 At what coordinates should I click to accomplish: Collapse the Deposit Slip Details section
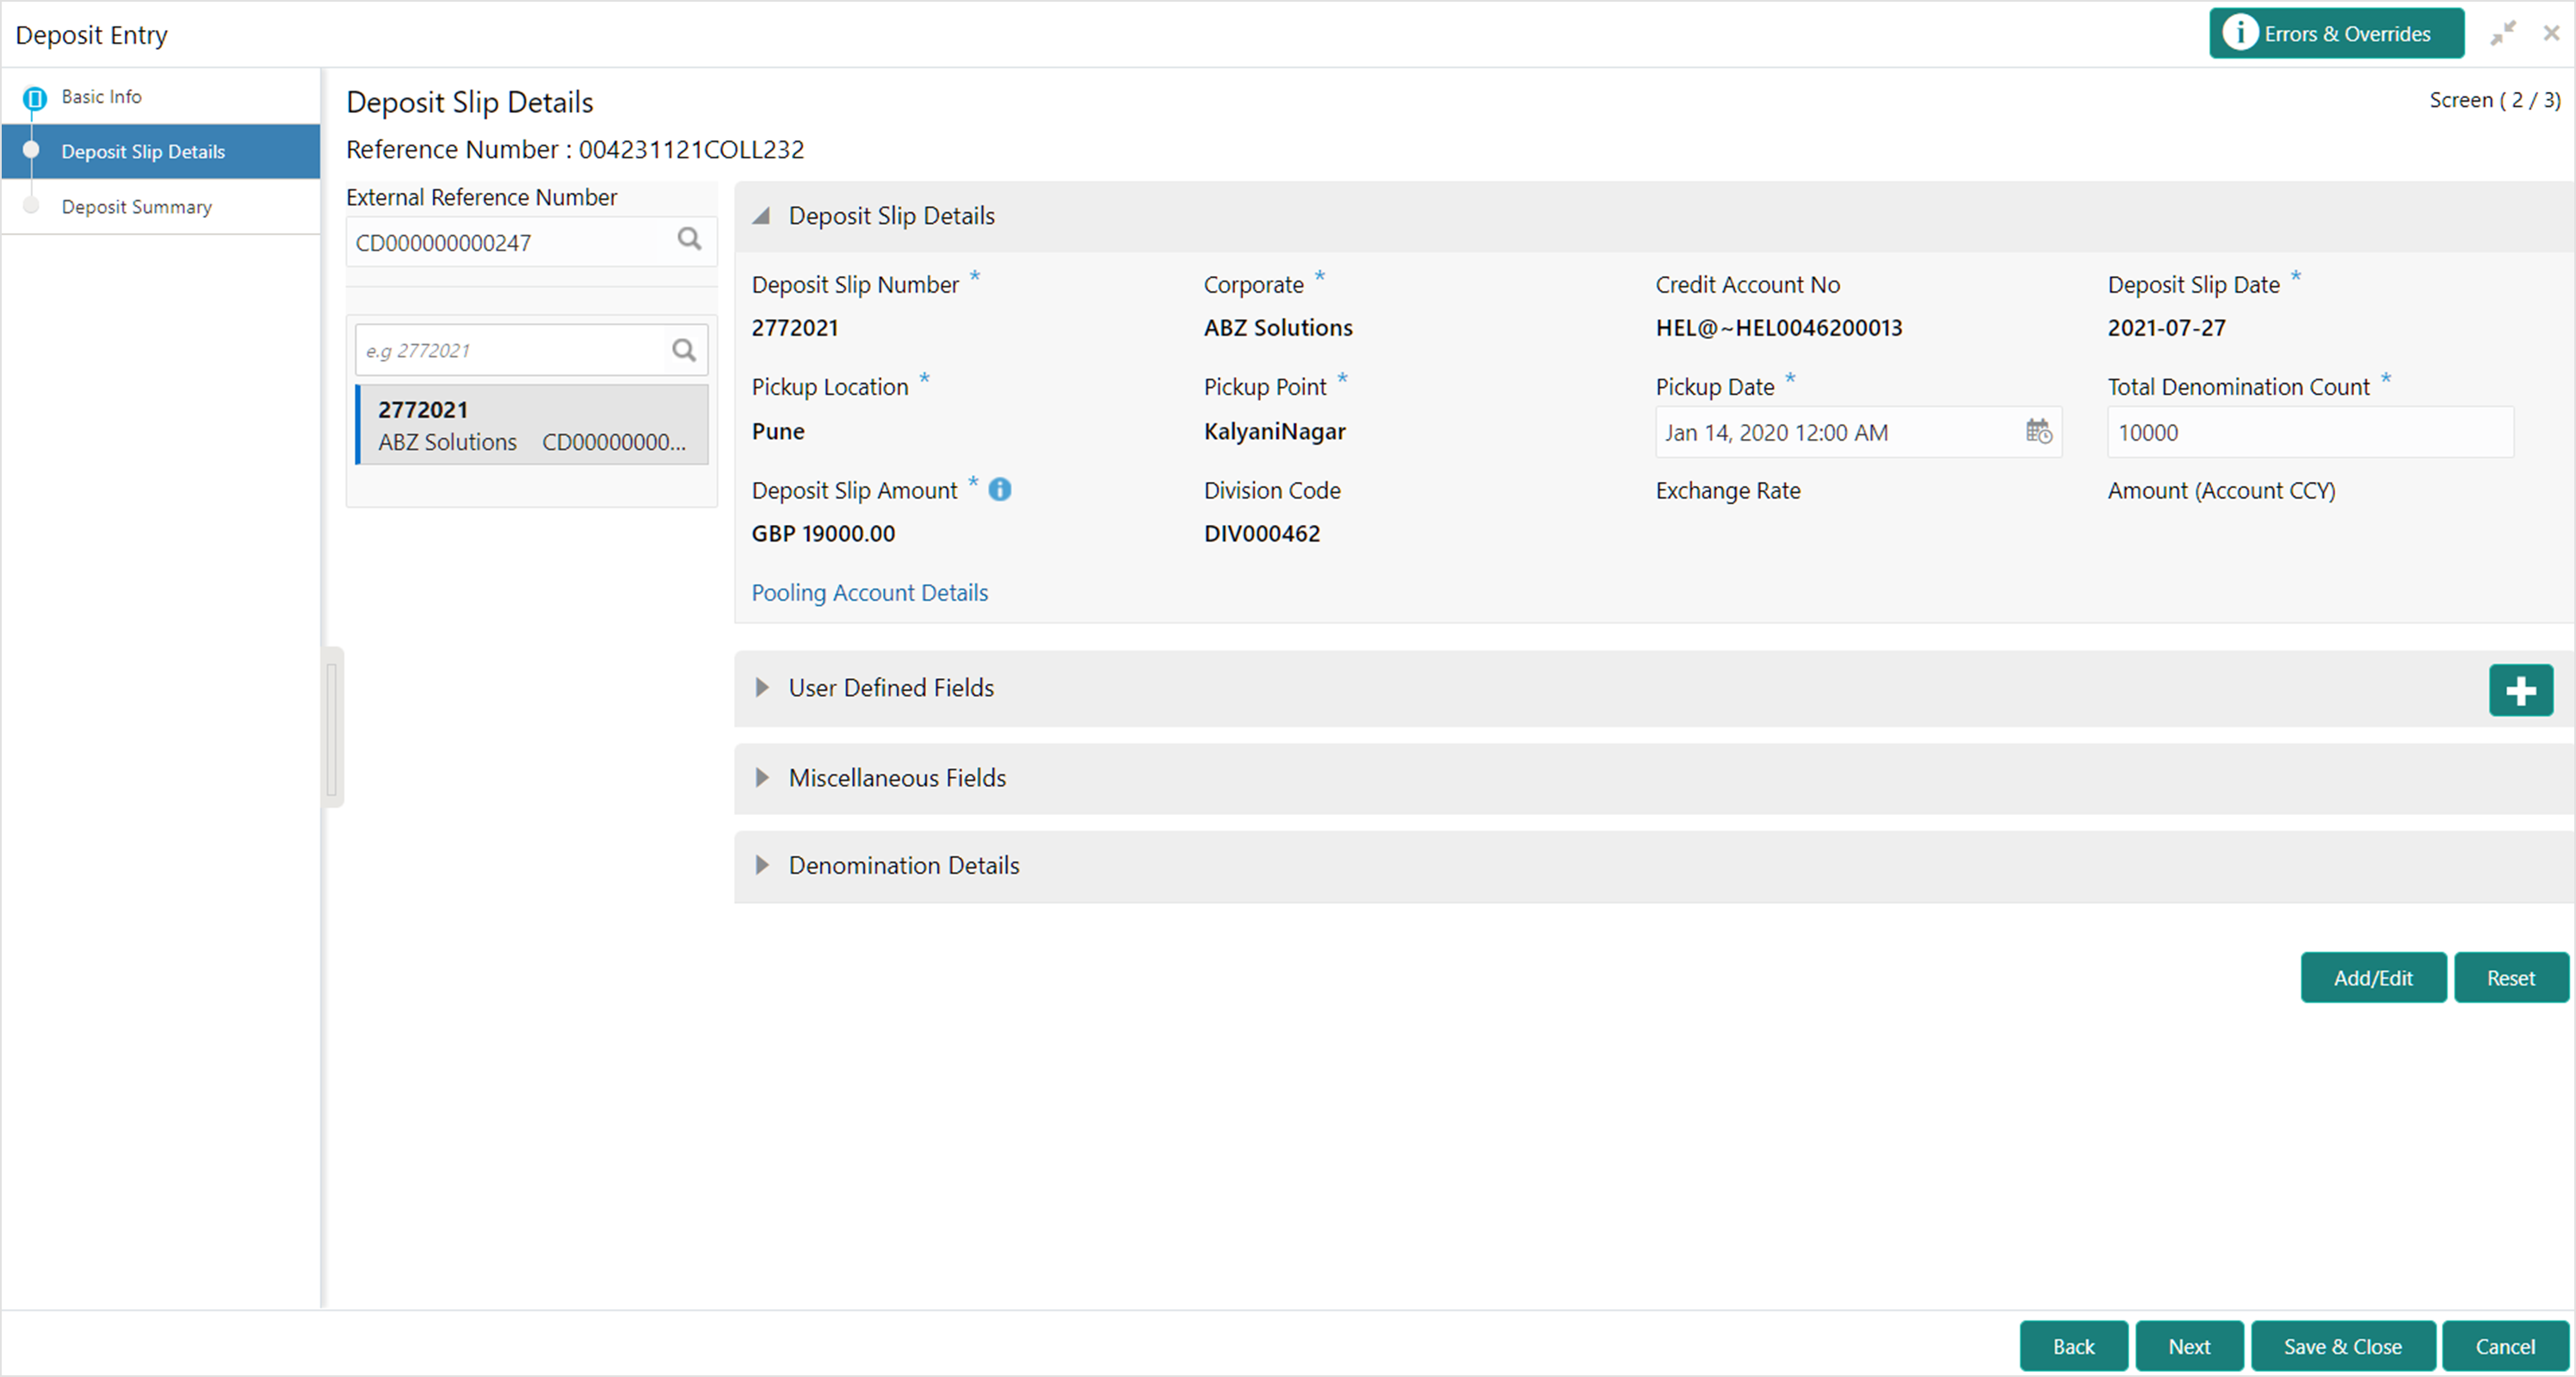762,216
